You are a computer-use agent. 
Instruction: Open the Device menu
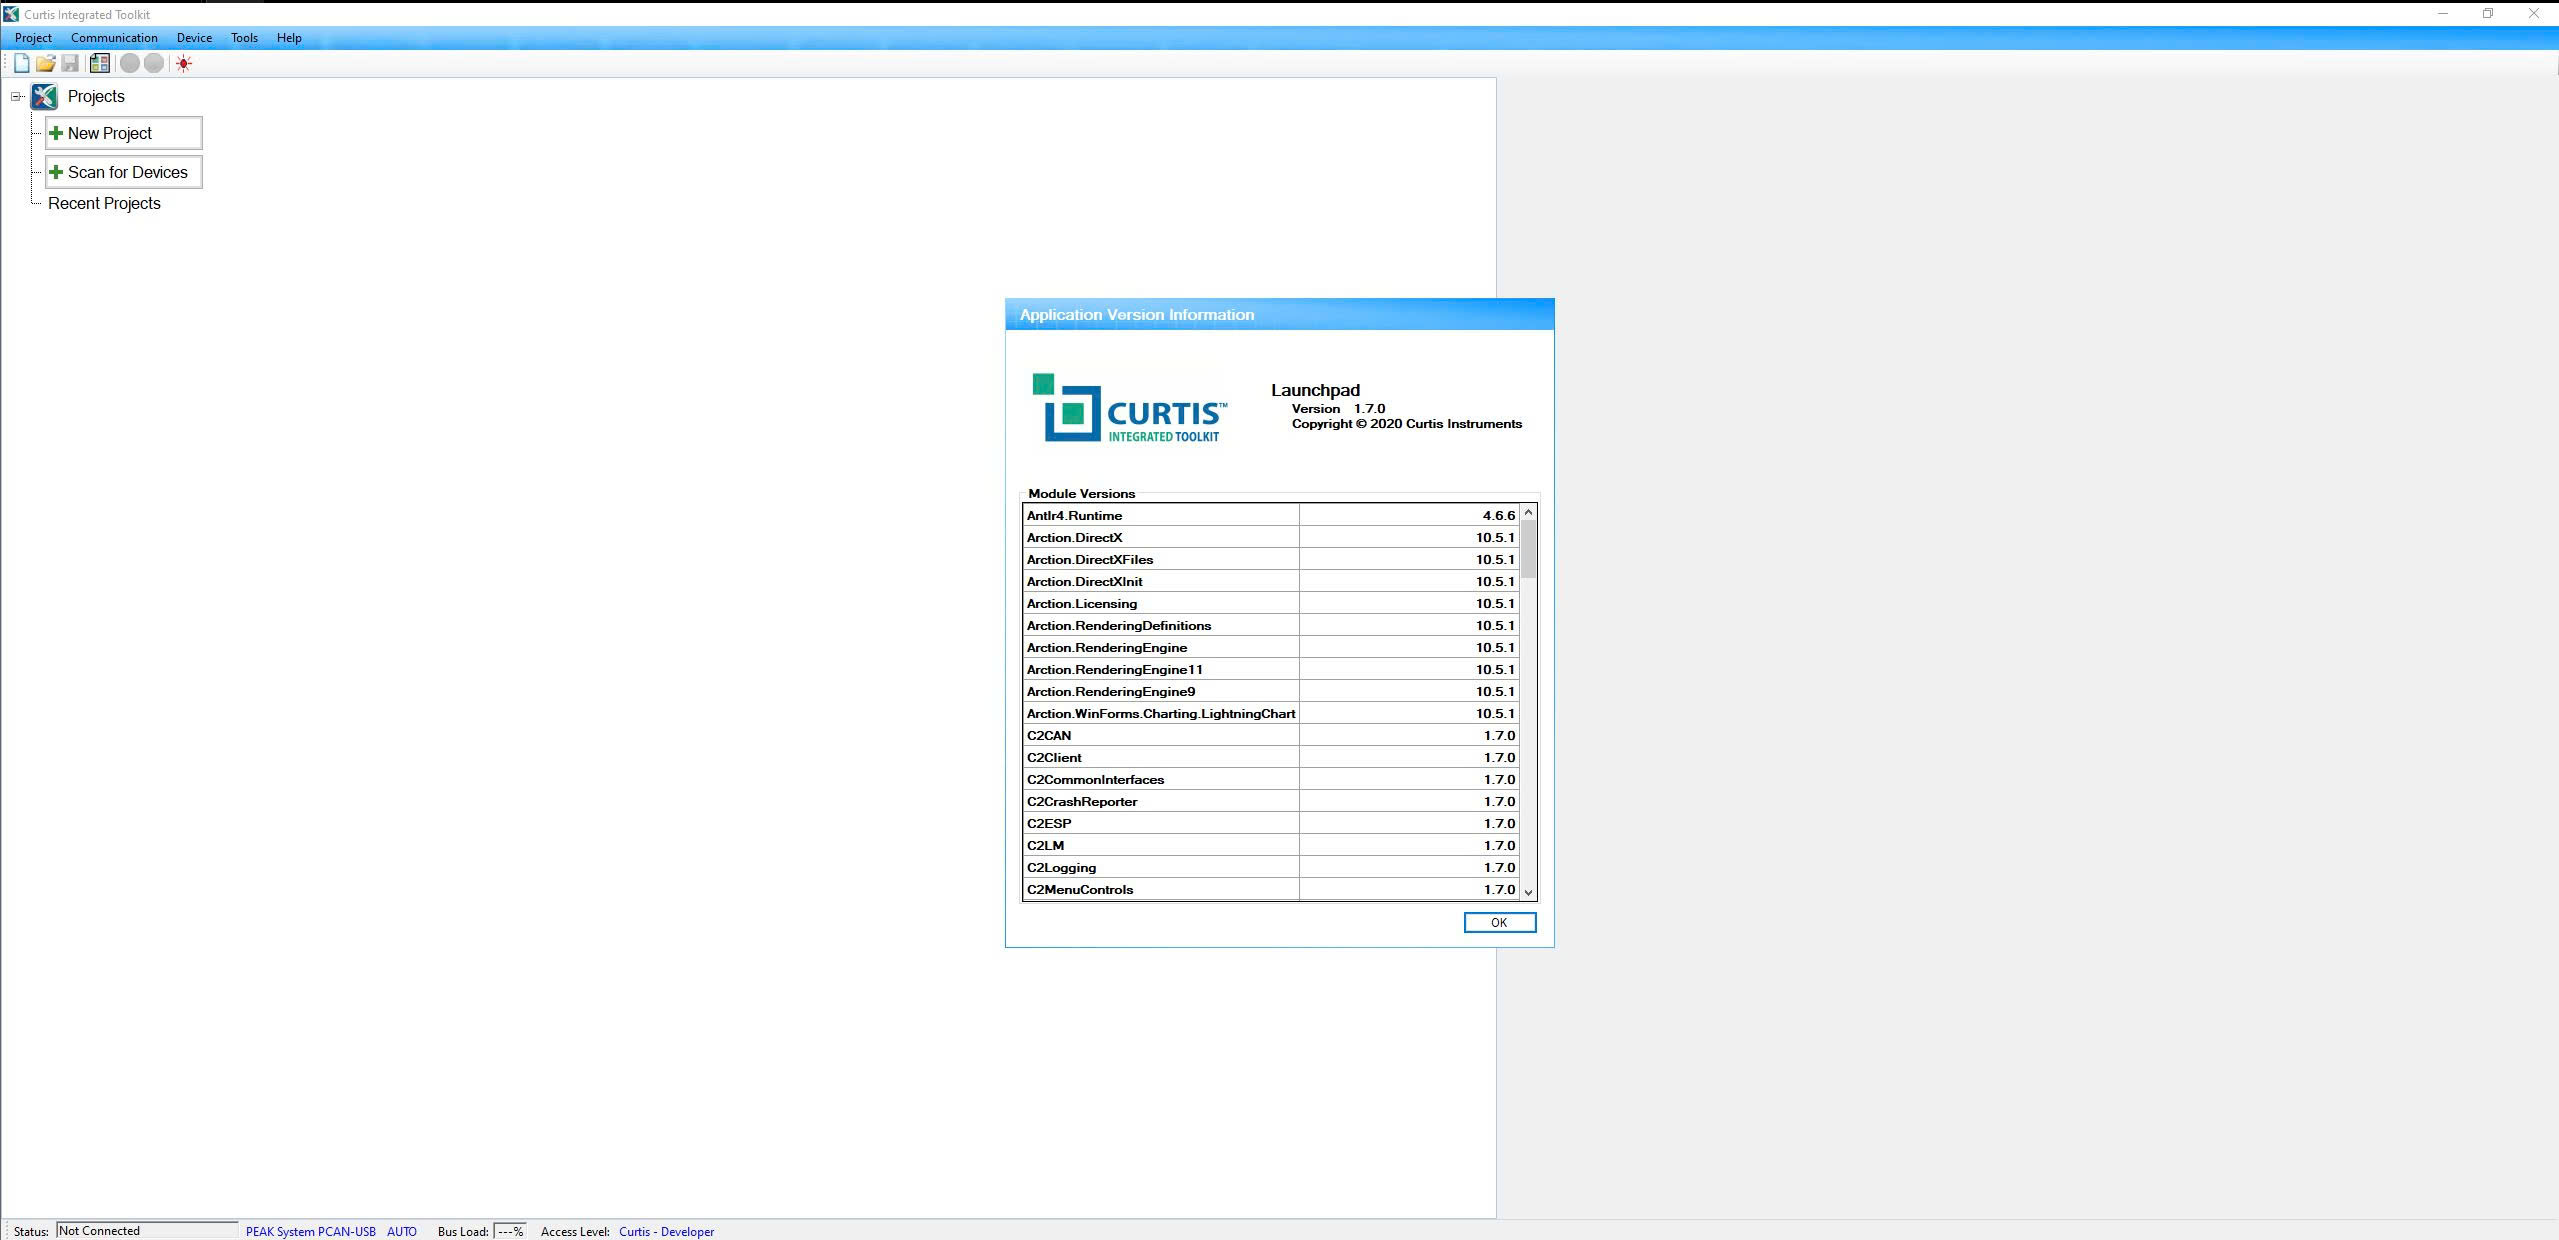click(194, 38)
